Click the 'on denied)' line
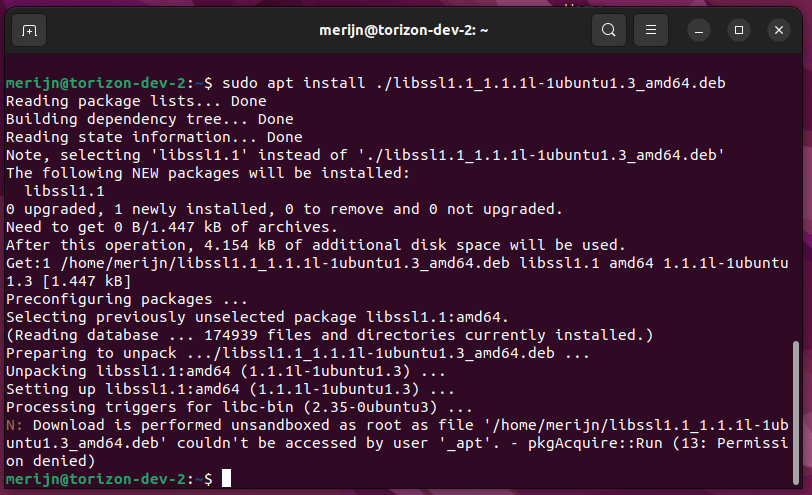Screen dimensions: 812x495 tap(51, 461)
